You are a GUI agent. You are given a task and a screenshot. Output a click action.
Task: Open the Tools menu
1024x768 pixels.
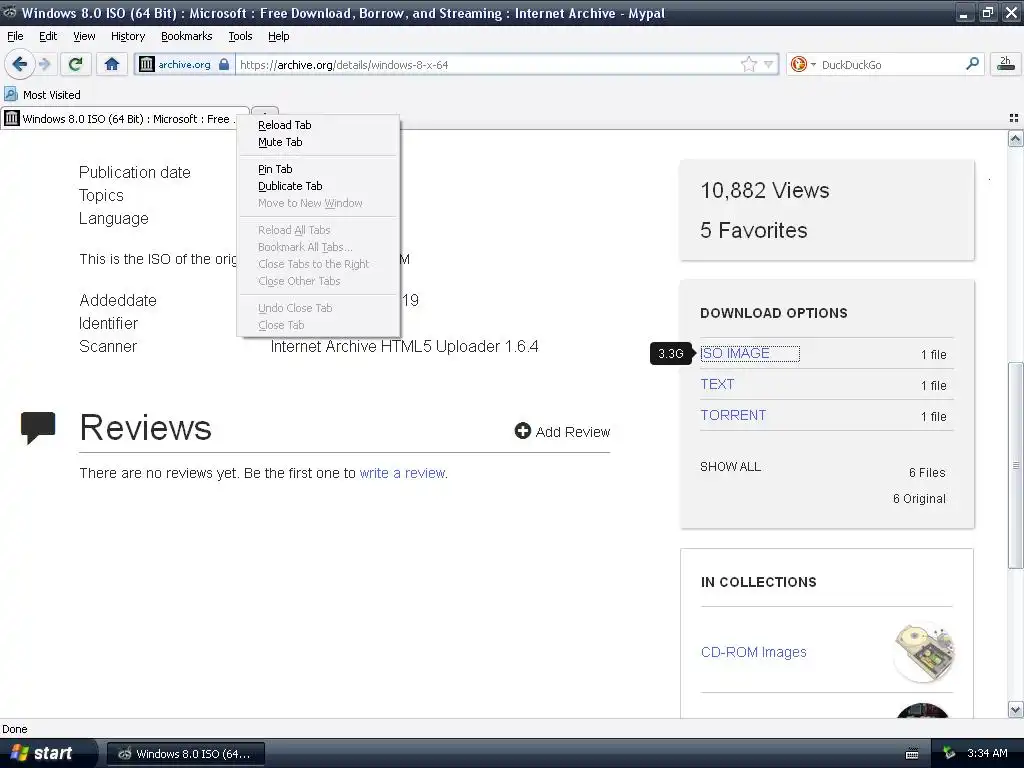pyautogui.click(x=240, y=36)
